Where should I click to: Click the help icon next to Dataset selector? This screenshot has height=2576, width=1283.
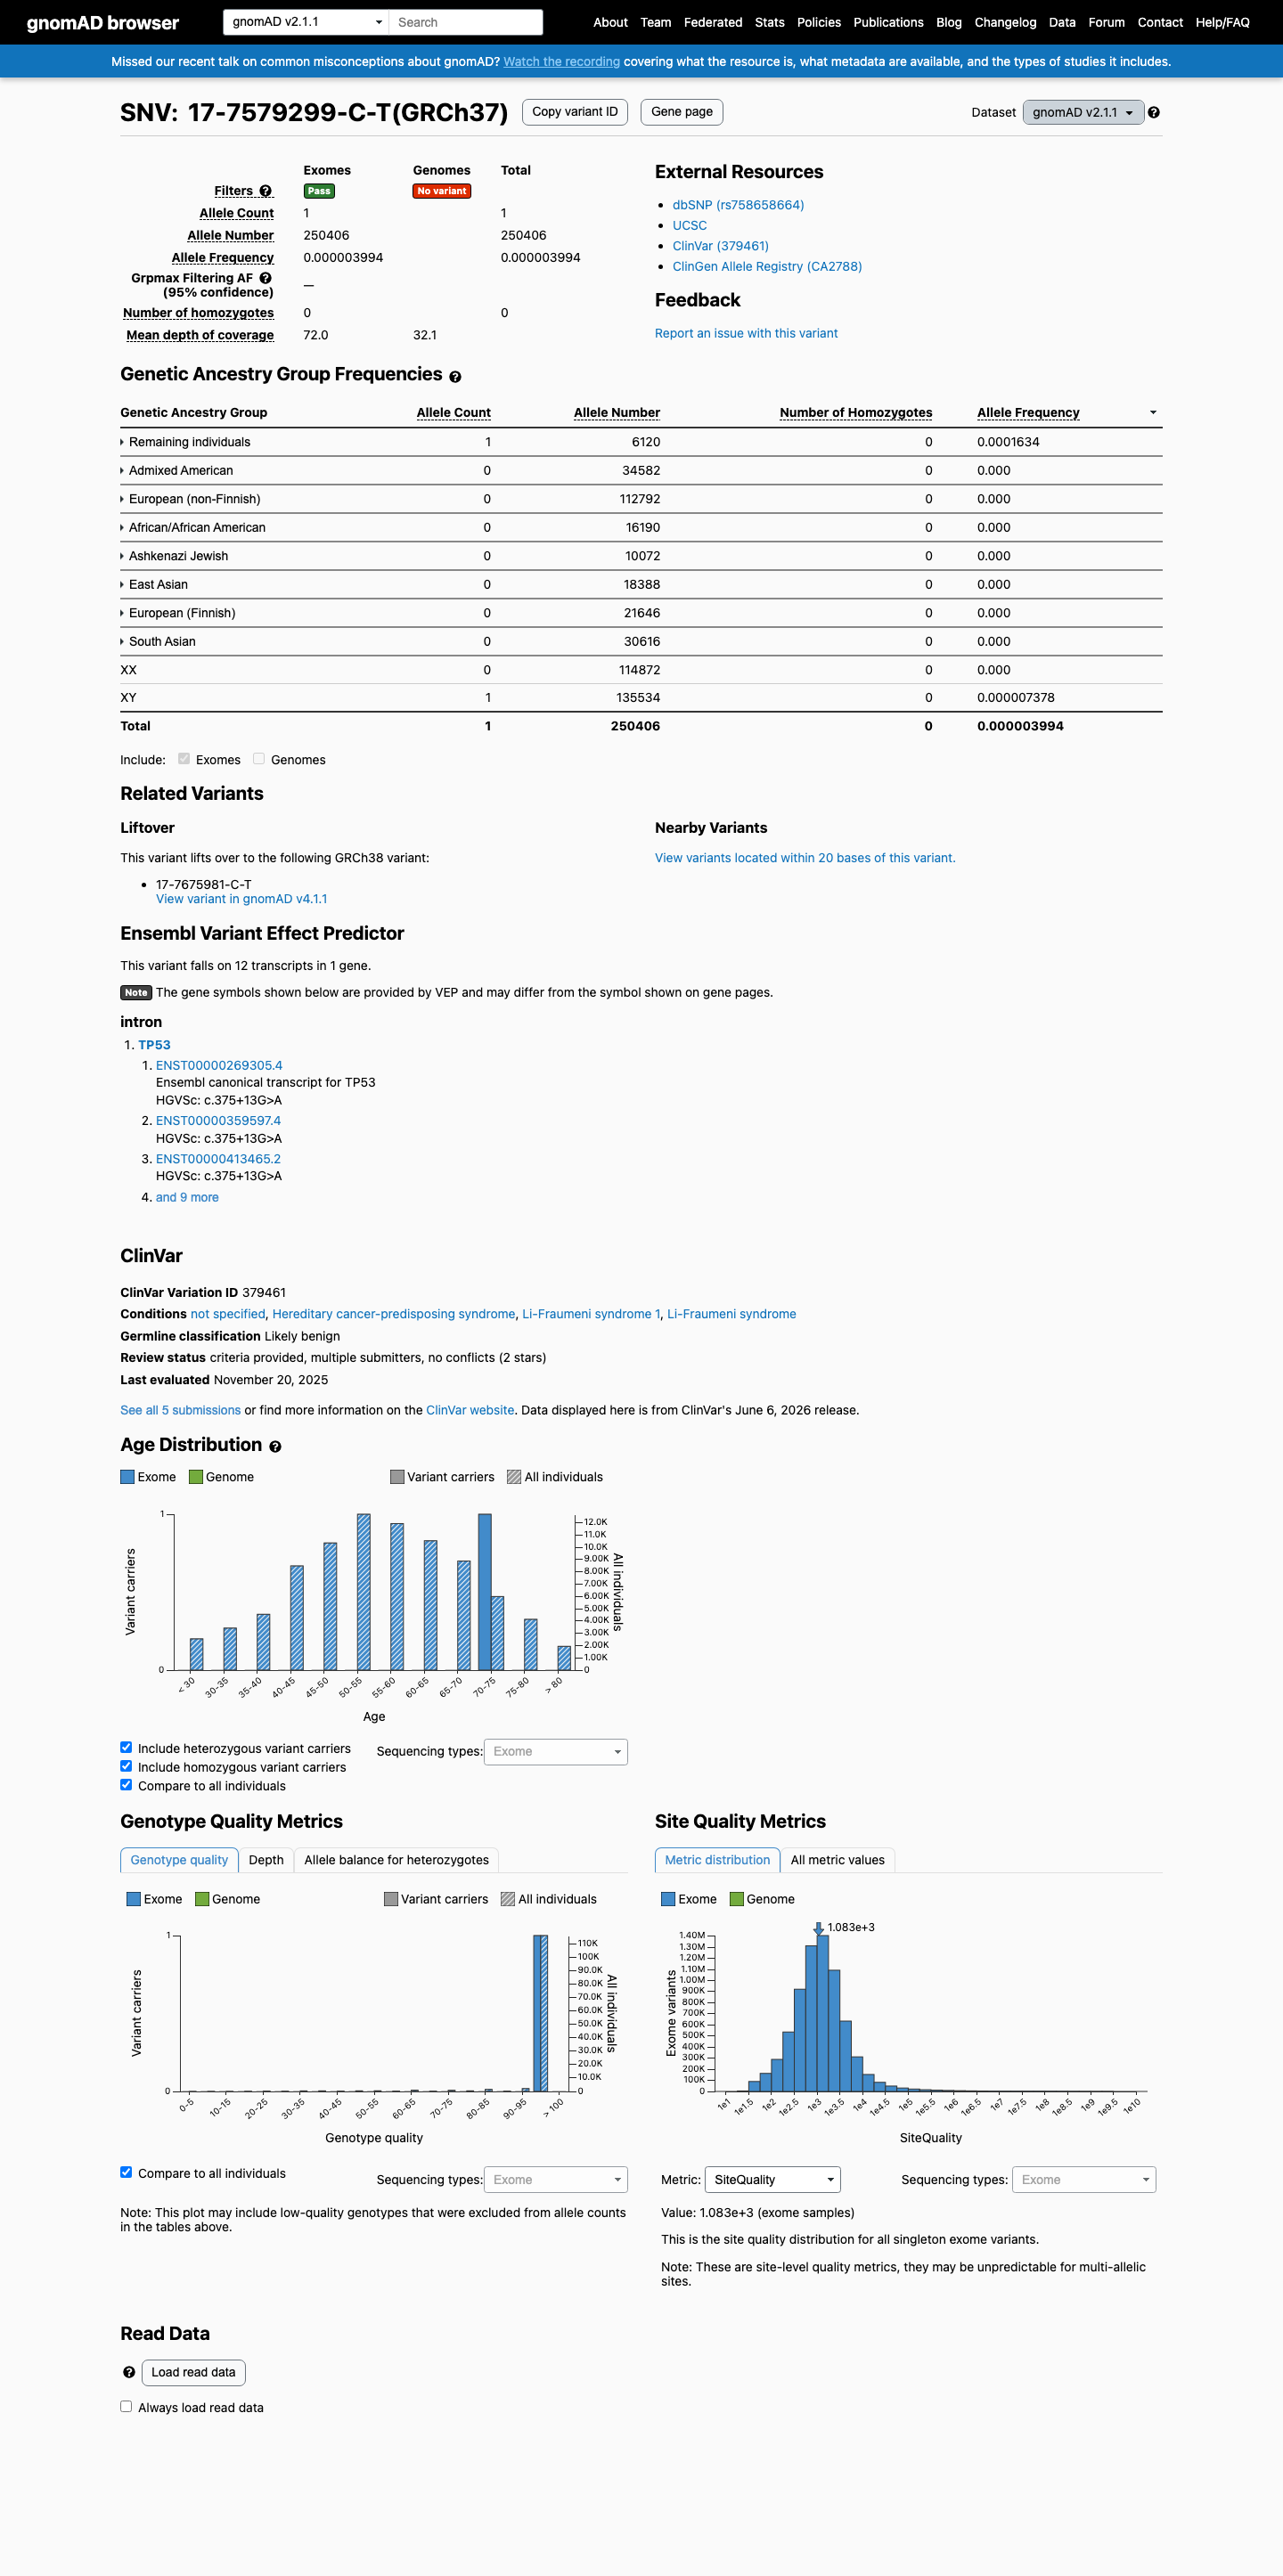coord(1154,113)
